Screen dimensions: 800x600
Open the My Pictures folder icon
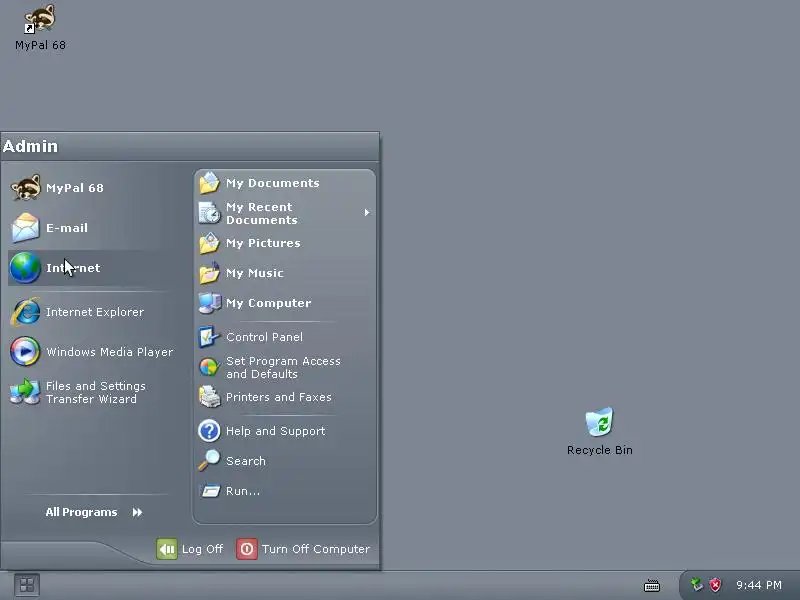tap(209, 243)
